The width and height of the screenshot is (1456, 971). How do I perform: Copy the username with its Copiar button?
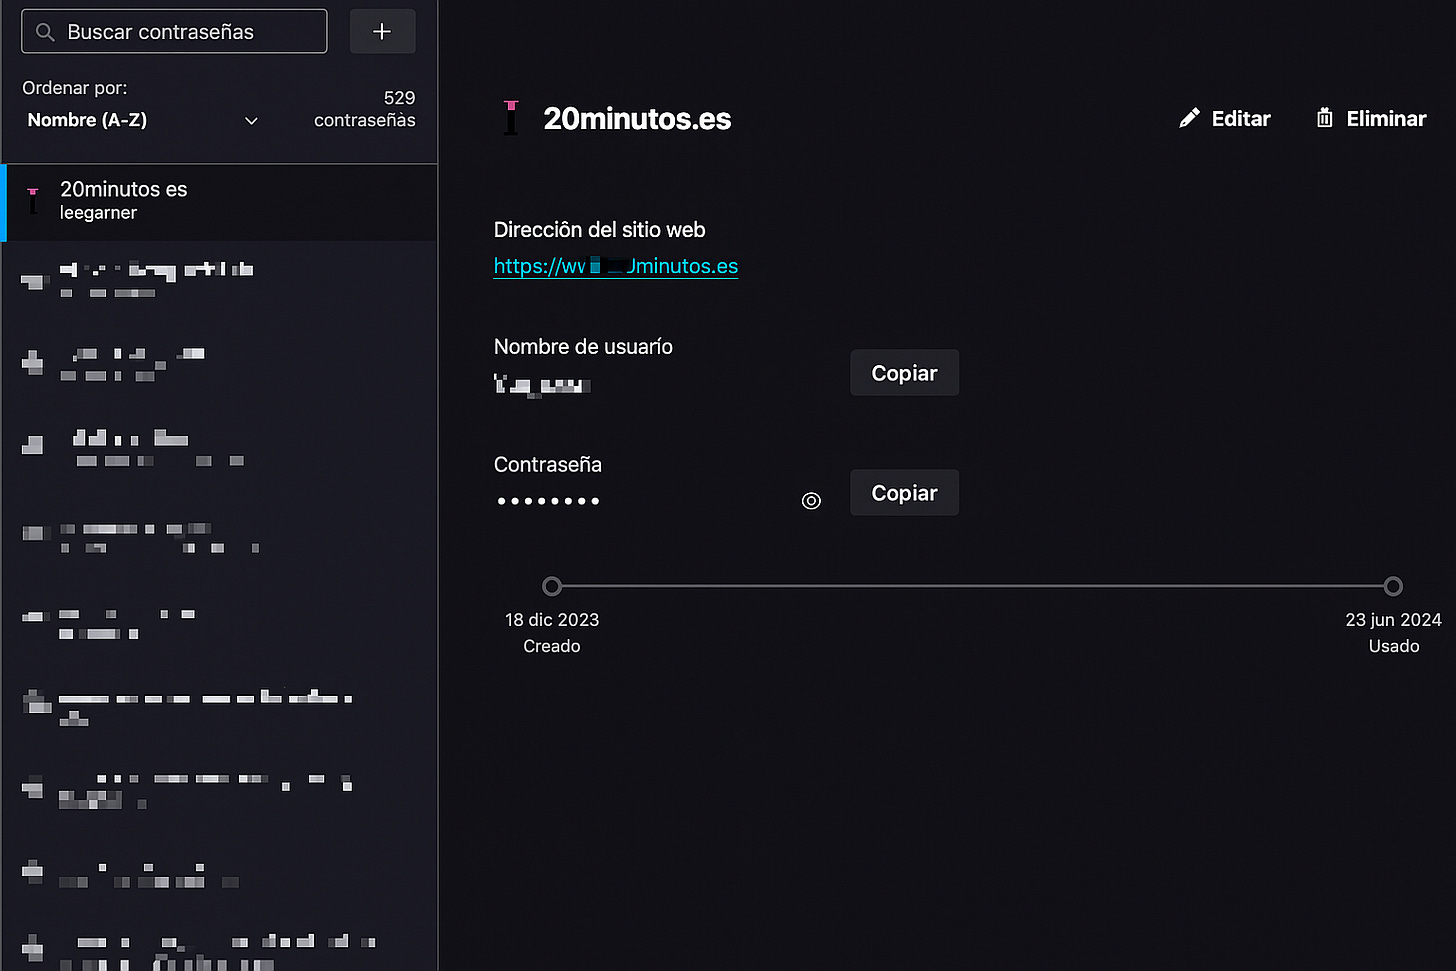coord(904,373)
